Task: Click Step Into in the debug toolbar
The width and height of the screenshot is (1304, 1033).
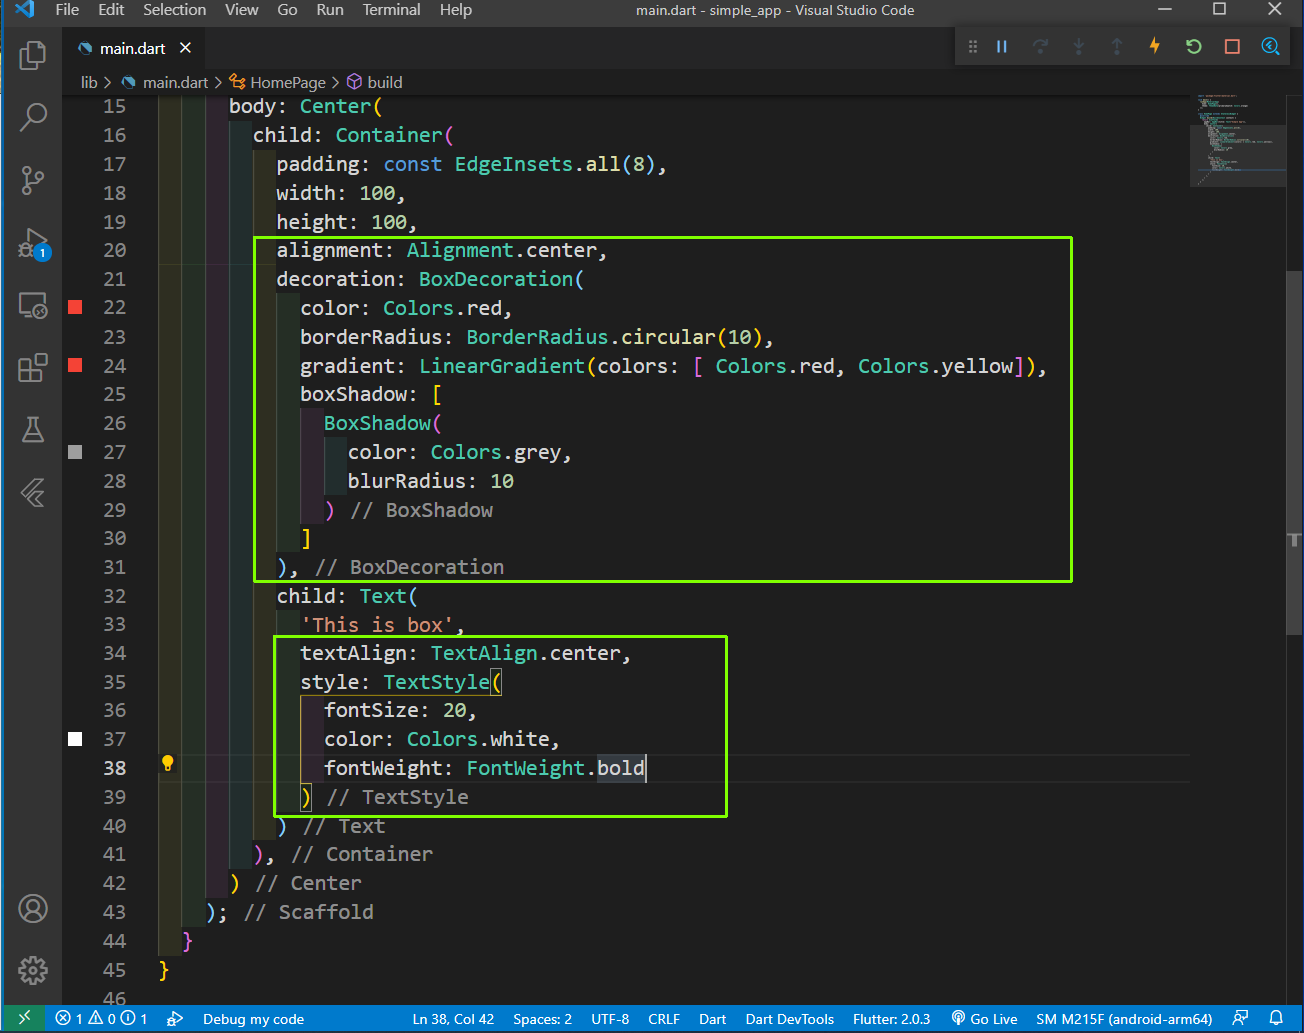Action: coord(1079,46)
